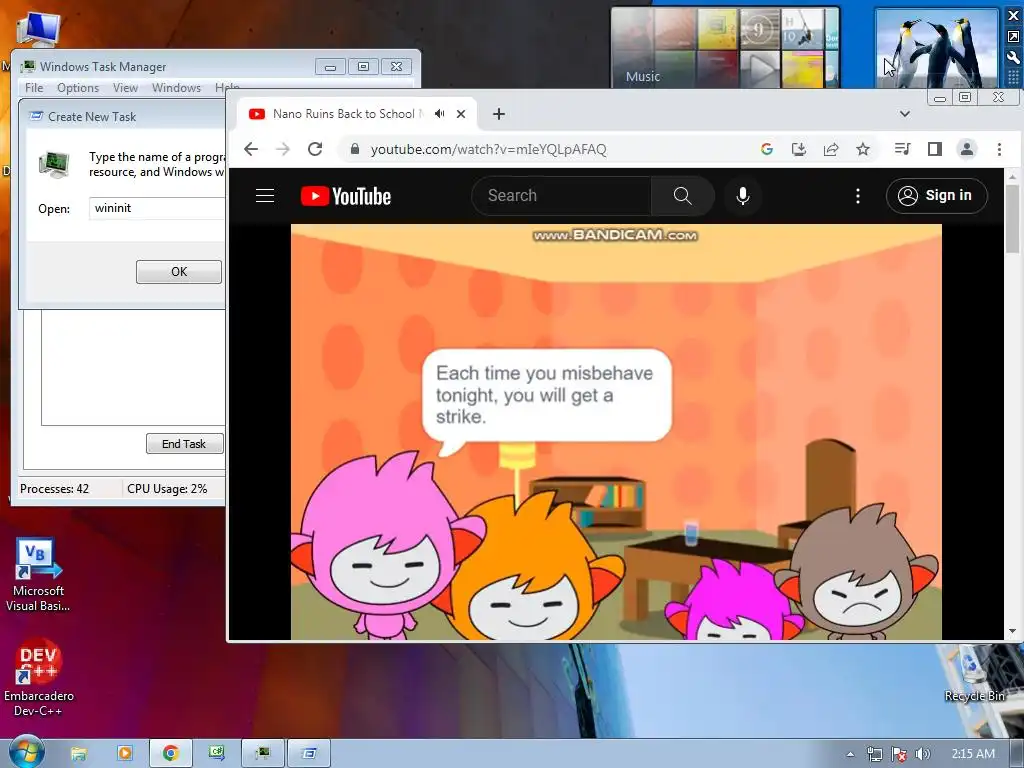Open slideshow gadget options wrench
This screenshot has width=1024, height=768.
1013,57
